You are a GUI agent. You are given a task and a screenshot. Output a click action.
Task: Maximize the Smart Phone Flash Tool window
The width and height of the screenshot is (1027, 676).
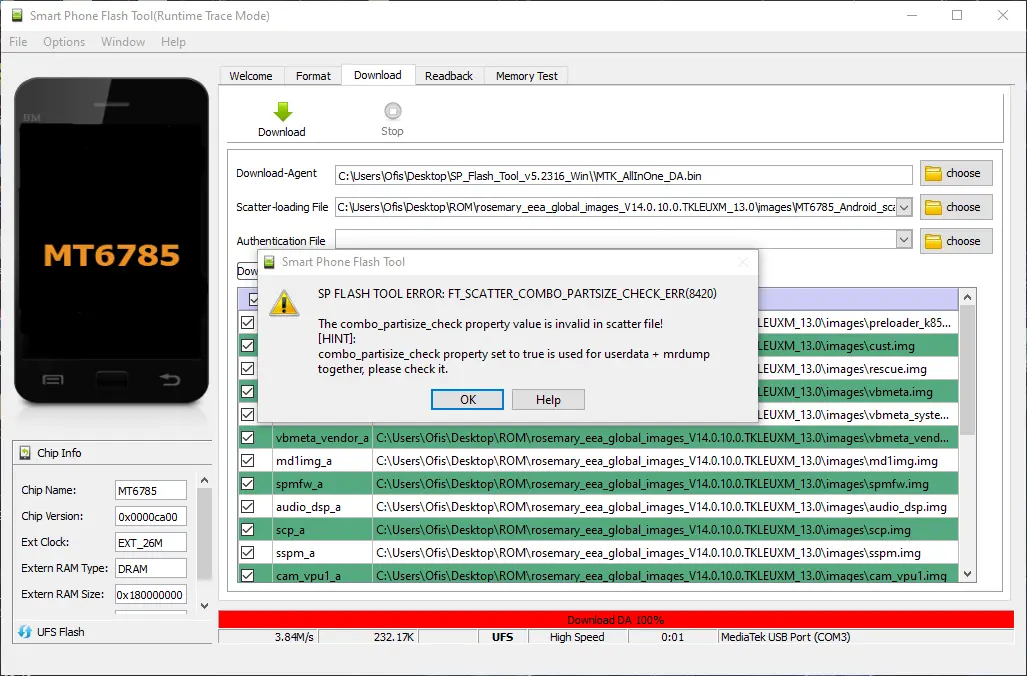pyautogui.click(x=957, y=15)
